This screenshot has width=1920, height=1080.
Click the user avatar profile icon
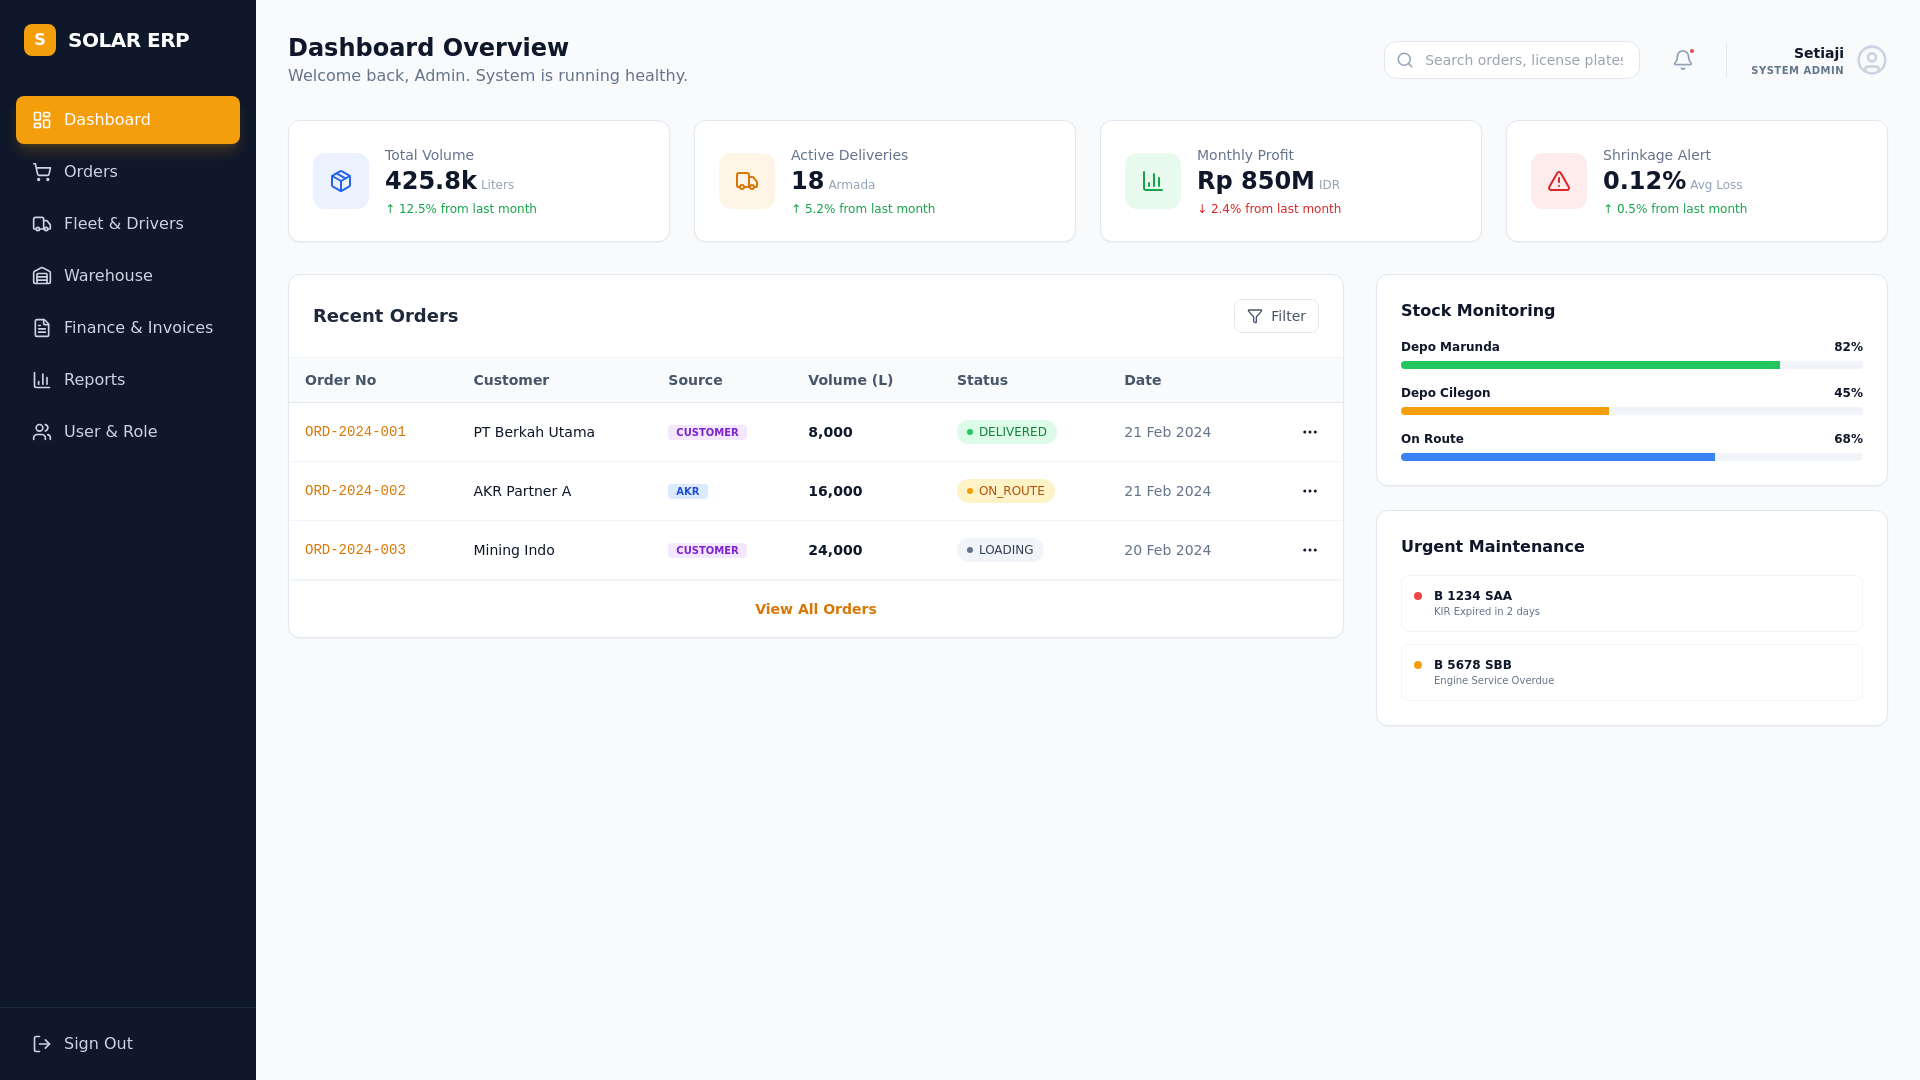1872,60
